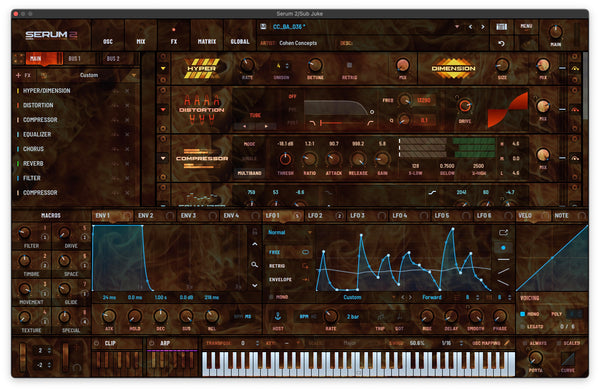The image size is (600, 391).
Task: Click the OSC mapping pencil icon
Action: pos(507,343)
